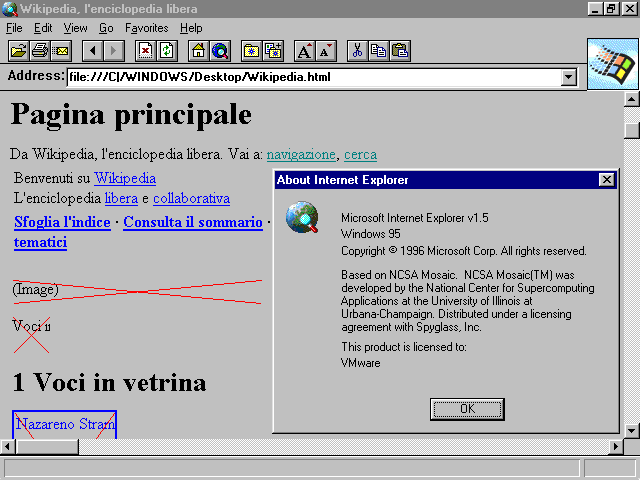The image size is (640, 480).
Task: Click the Search the Internet icon
Action: (219, 50)
